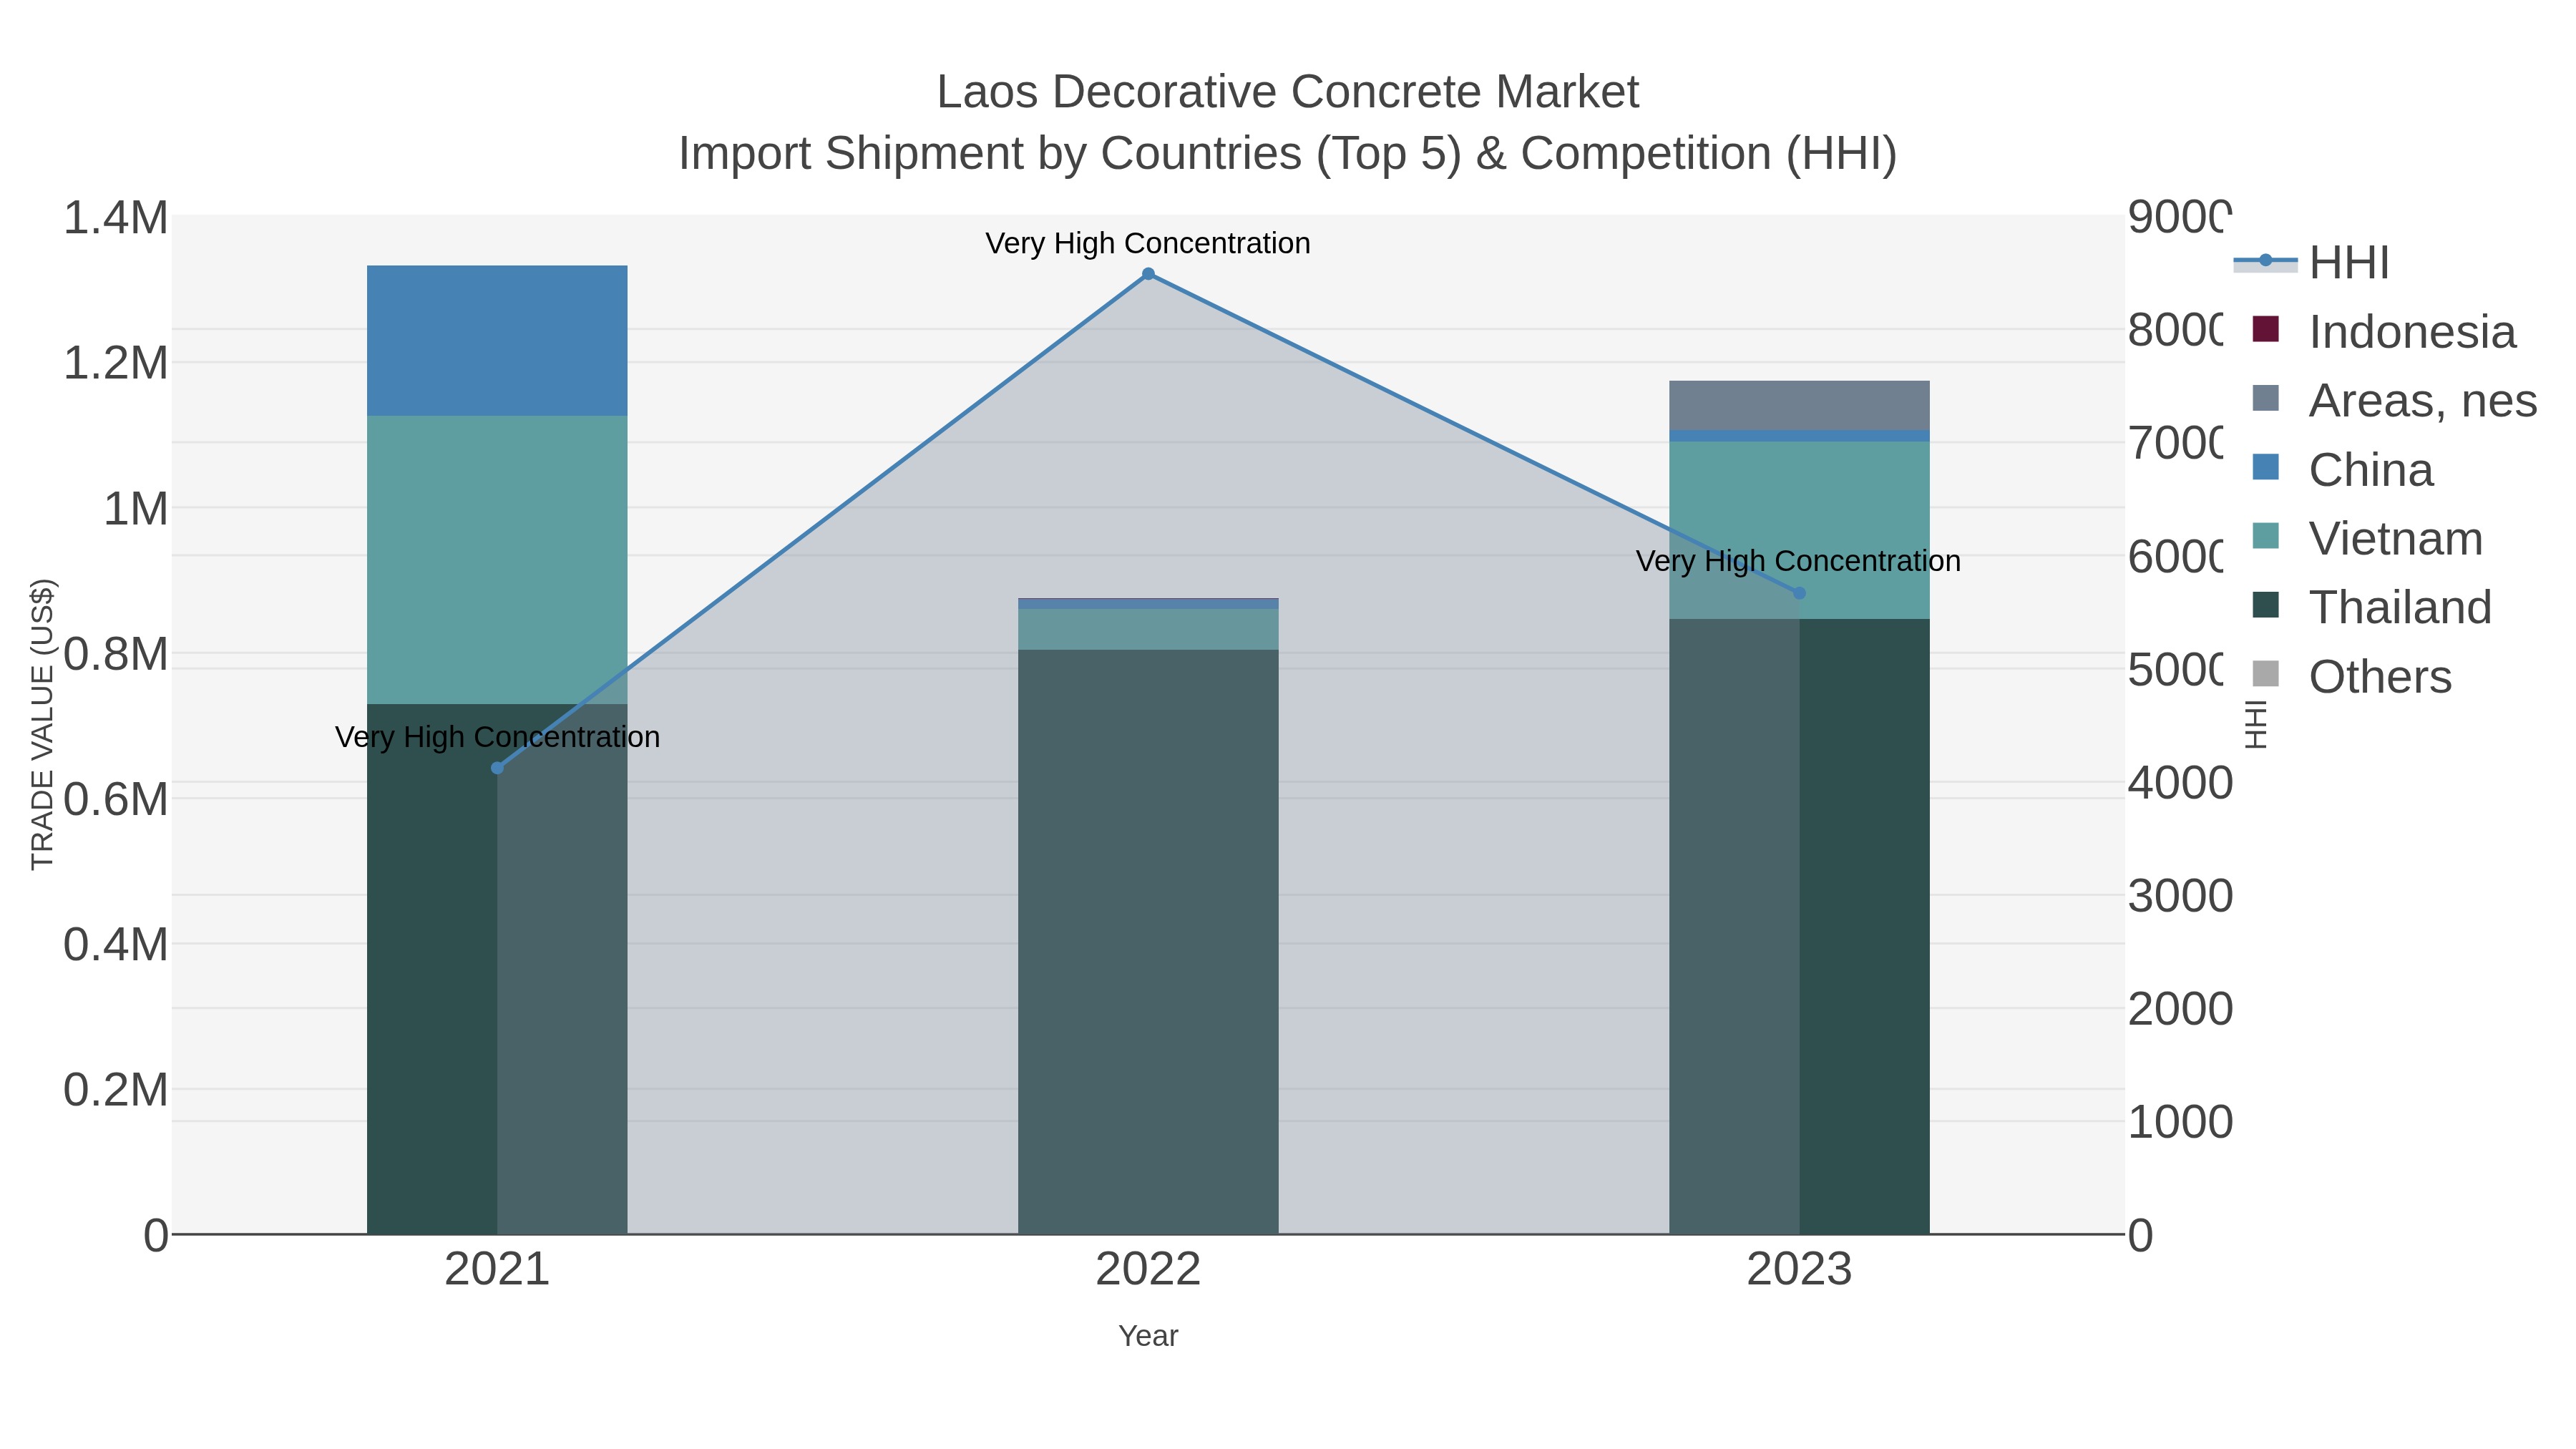The height and width of the screenshot is (1449, 2576).
Task: Click the Others grey legend swatch
Action: point(2266,674)
